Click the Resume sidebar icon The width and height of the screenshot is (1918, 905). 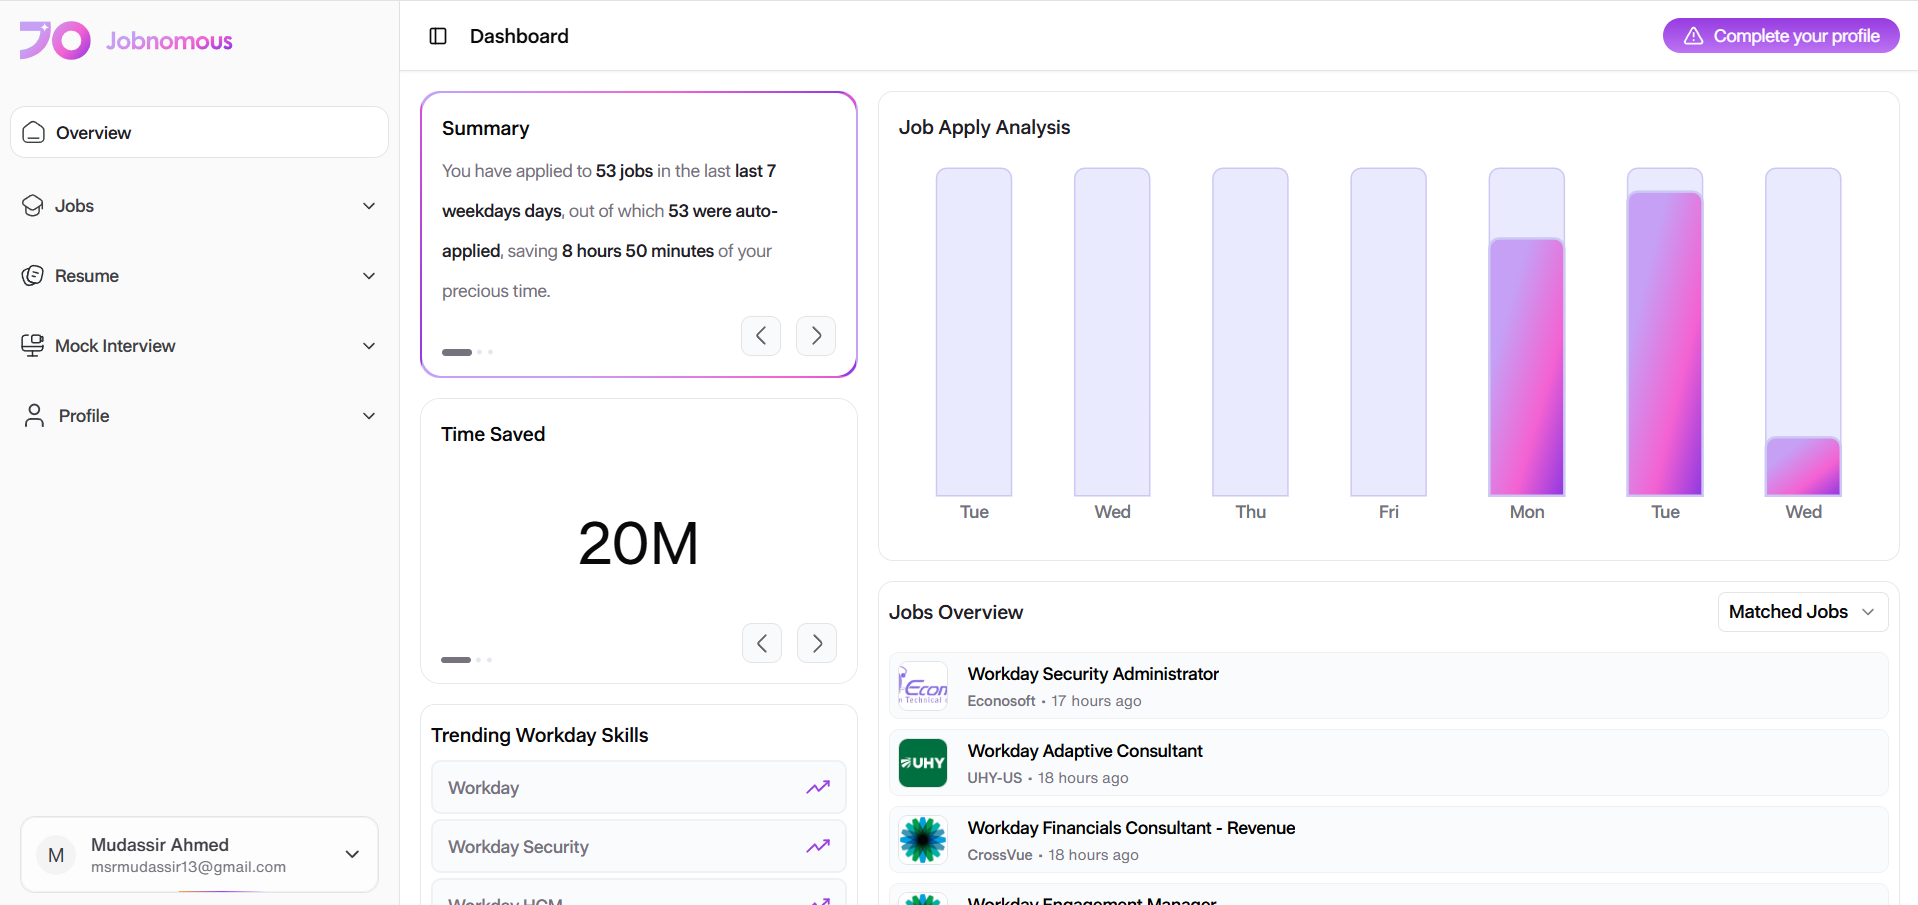pyautogui.click(x=33, y=276)
